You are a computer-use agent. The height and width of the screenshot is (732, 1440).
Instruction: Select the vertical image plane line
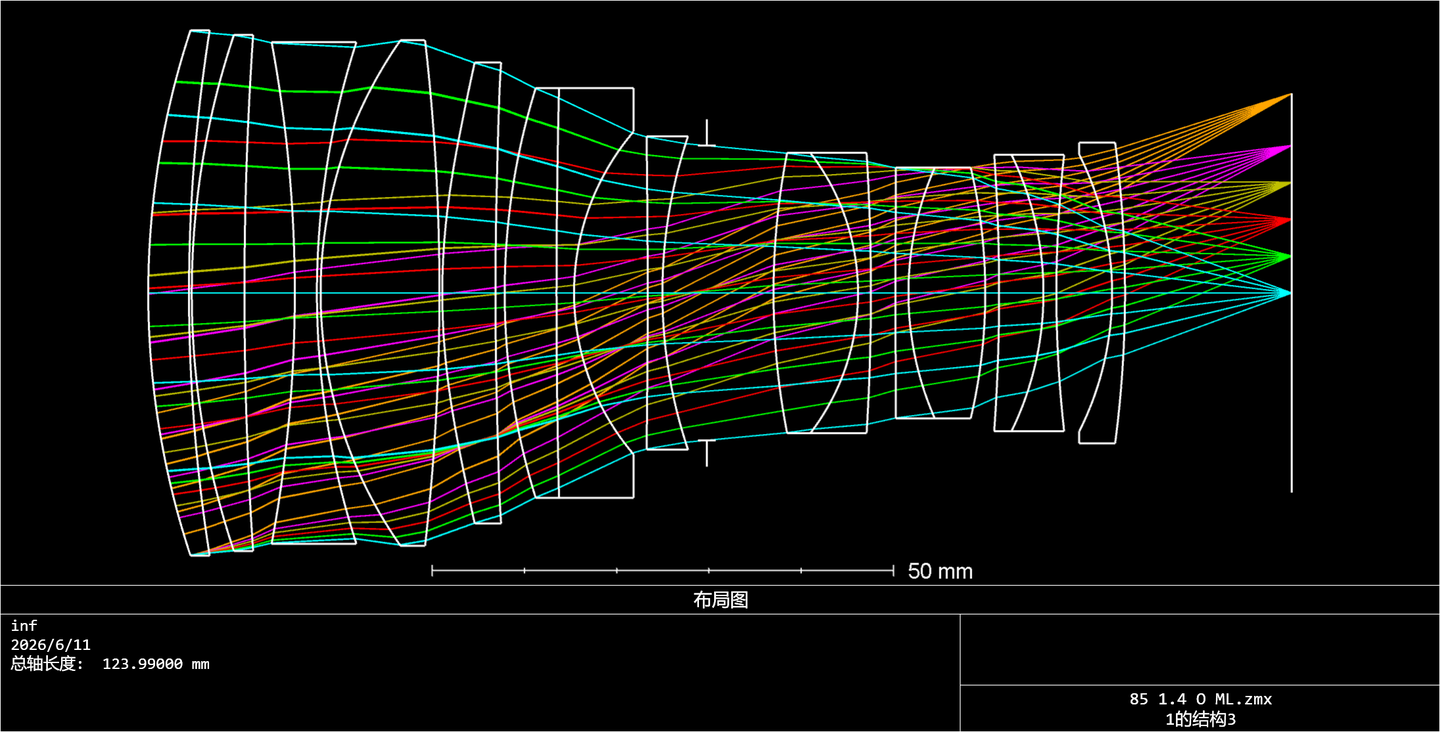(x=1291, y=293)
